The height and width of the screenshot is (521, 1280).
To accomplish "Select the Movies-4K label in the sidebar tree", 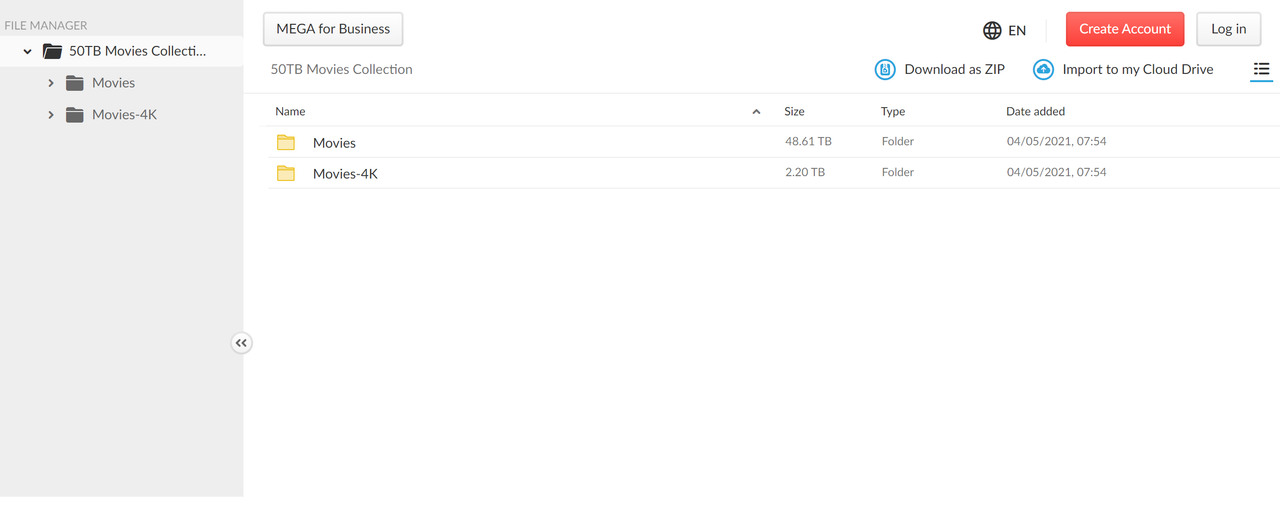I will [x=124, y=115].
